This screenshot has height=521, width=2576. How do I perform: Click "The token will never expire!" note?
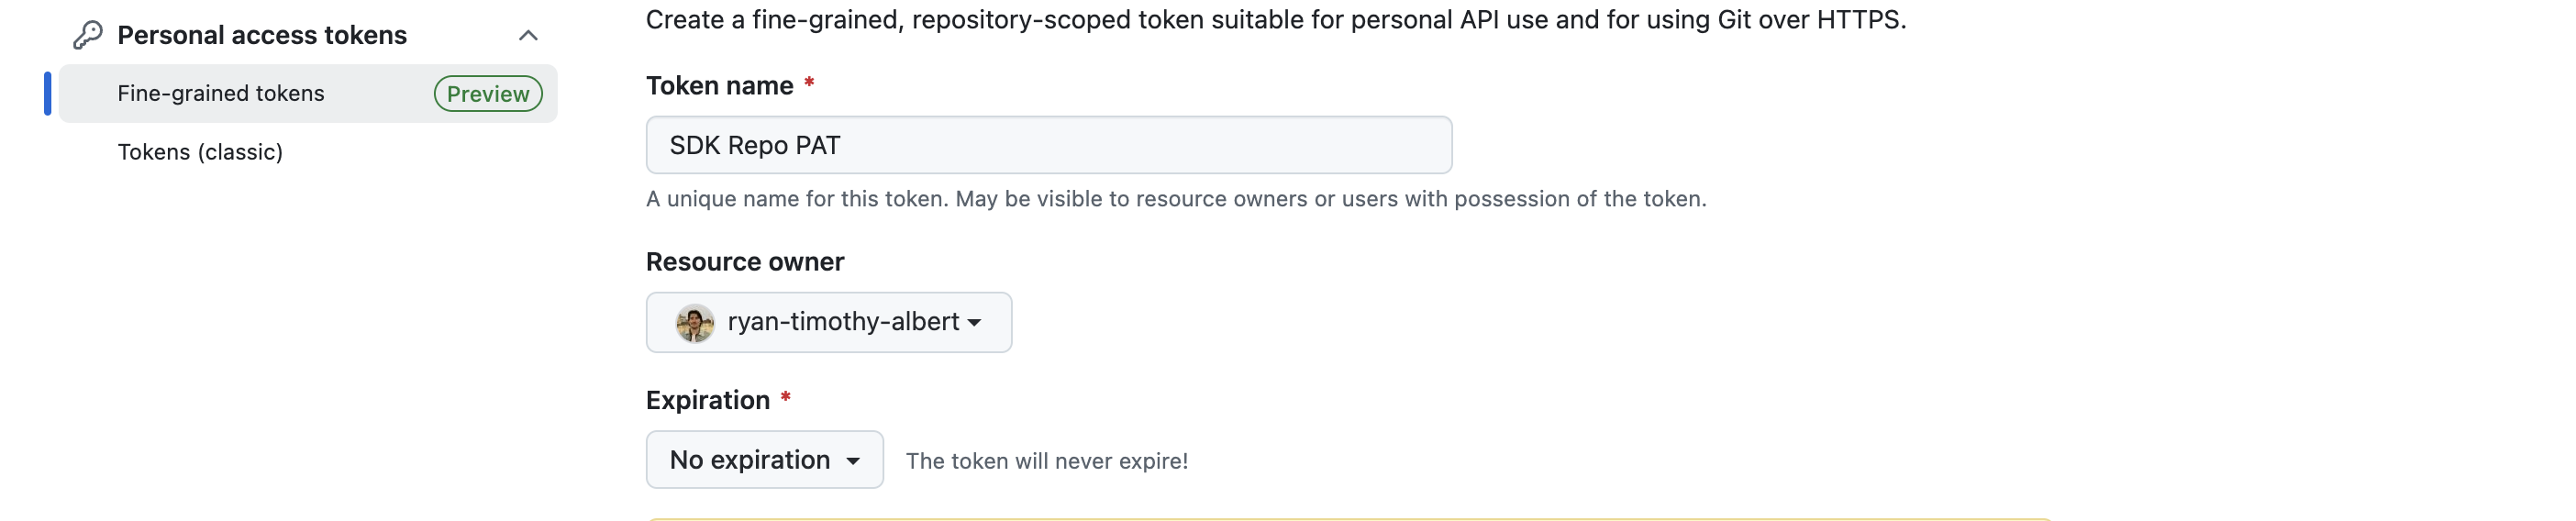(1046, 461)
